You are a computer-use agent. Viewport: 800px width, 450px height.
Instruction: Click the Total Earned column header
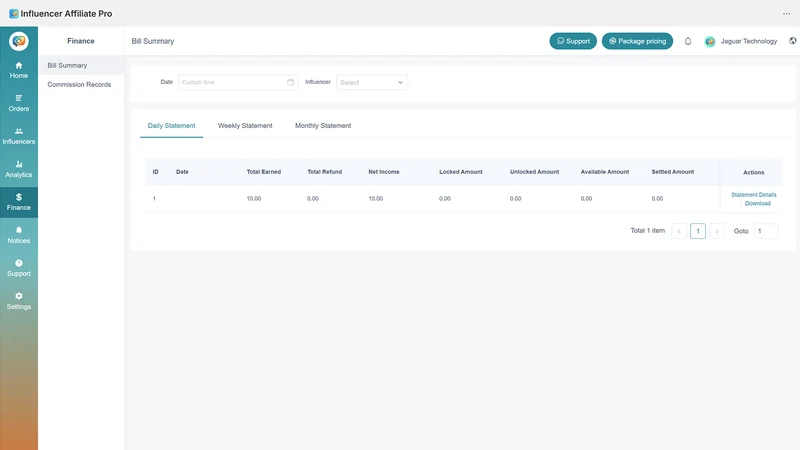(x=263, y=172)
